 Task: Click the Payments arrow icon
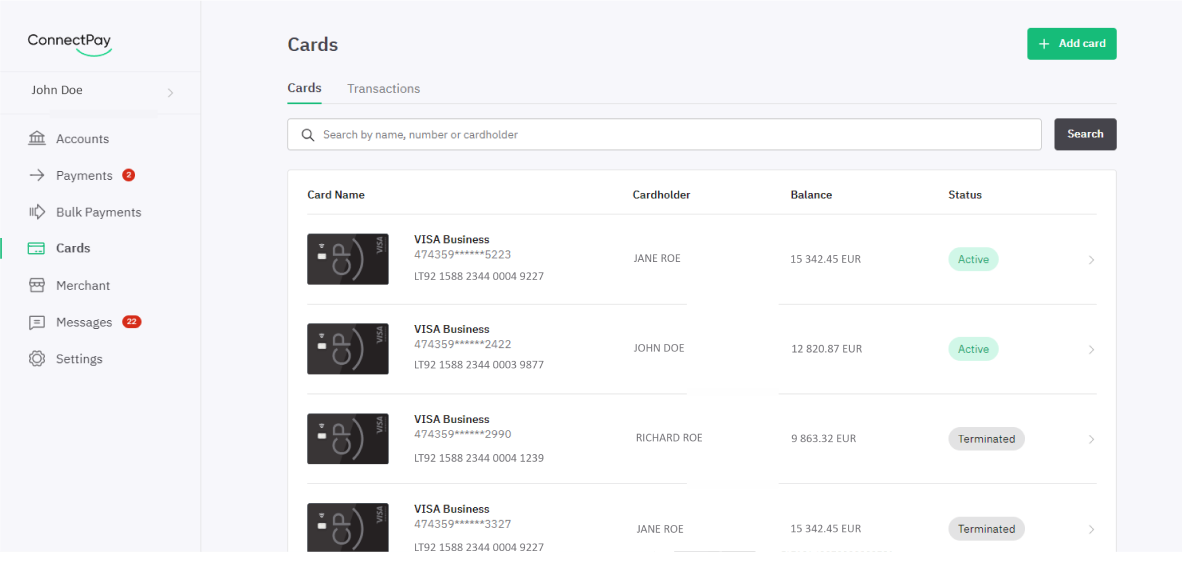36,176
